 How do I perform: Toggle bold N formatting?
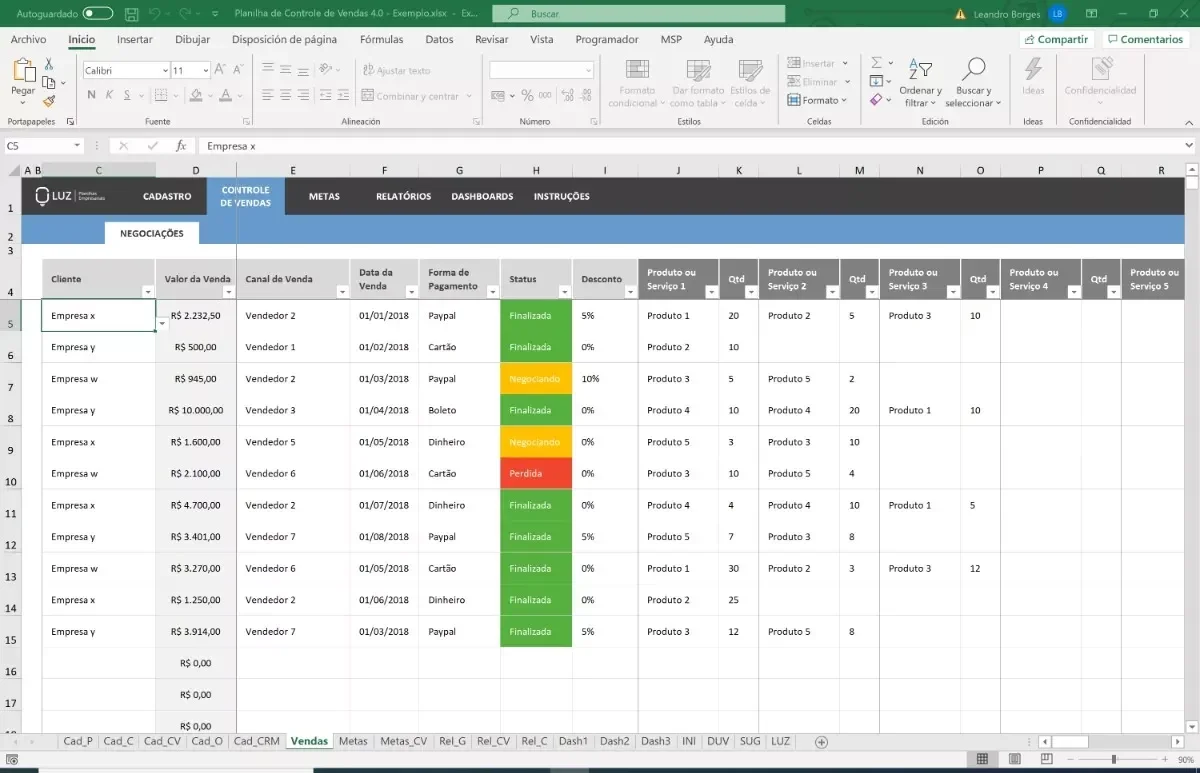click(92, 95)
